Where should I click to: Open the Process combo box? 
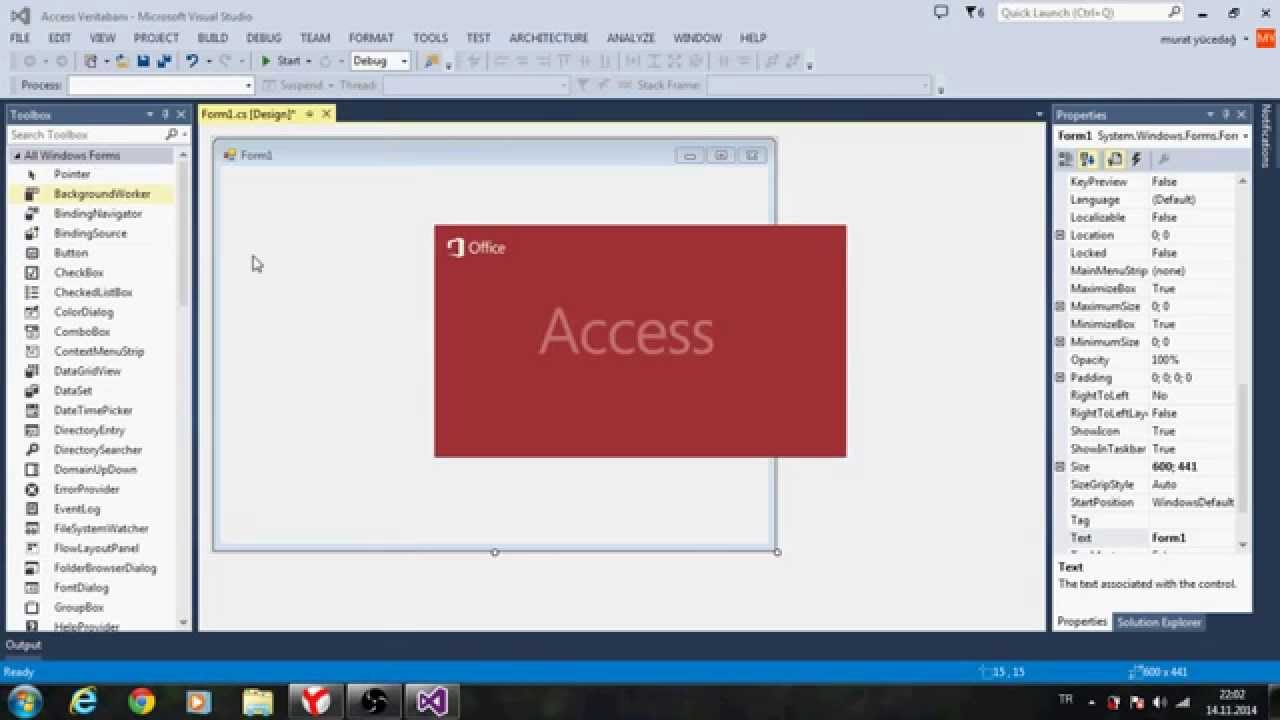click(161, 86)
